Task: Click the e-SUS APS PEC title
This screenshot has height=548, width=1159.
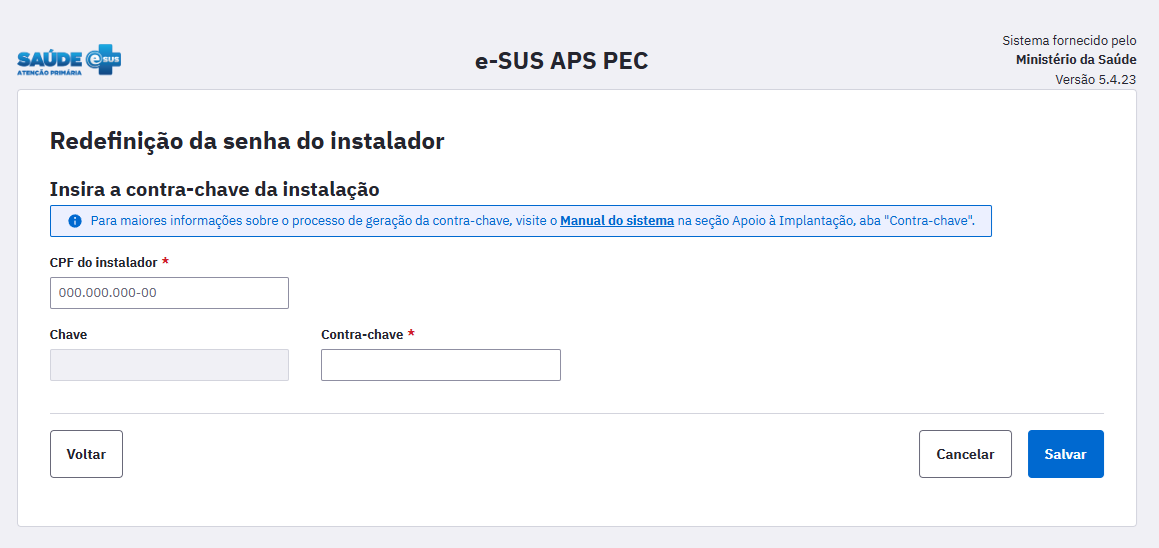Action: pyautogui.click(x=561, y=61)
